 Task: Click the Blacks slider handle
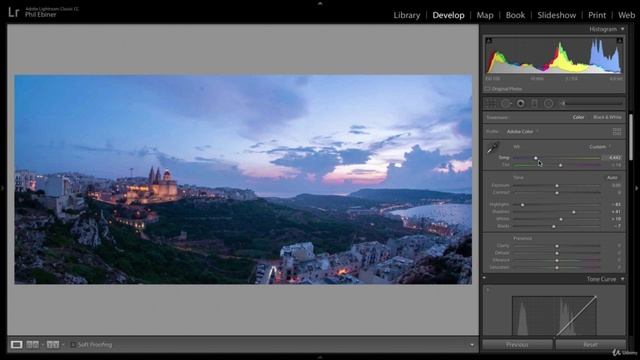(554, 226)
